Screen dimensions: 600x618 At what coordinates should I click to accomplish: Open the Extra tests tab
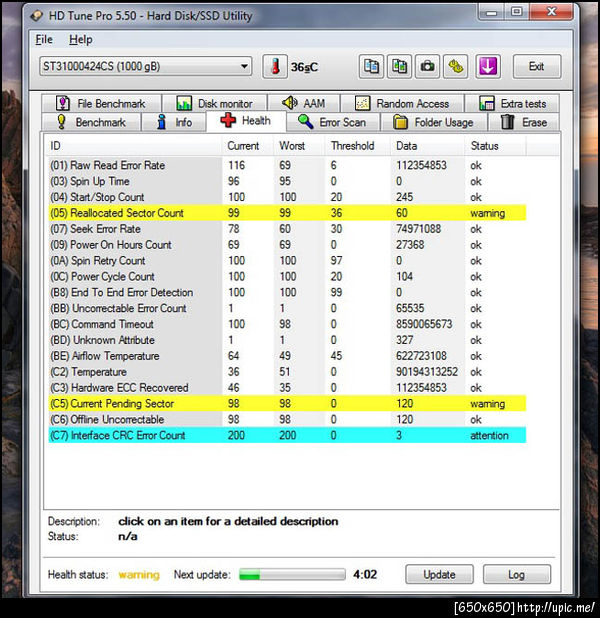[512, 103]
